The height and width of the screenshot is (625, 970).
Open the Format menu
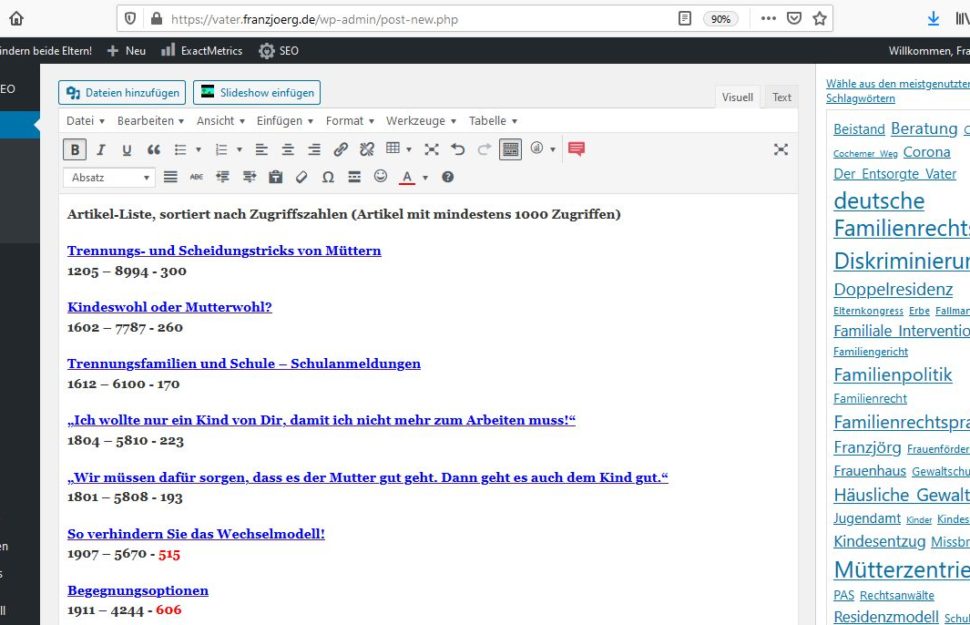coord(350,121)
